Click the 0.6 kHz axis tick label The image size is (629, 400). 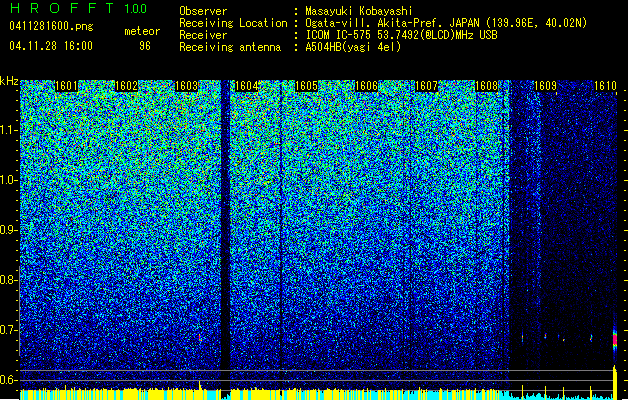coord(8,380)
